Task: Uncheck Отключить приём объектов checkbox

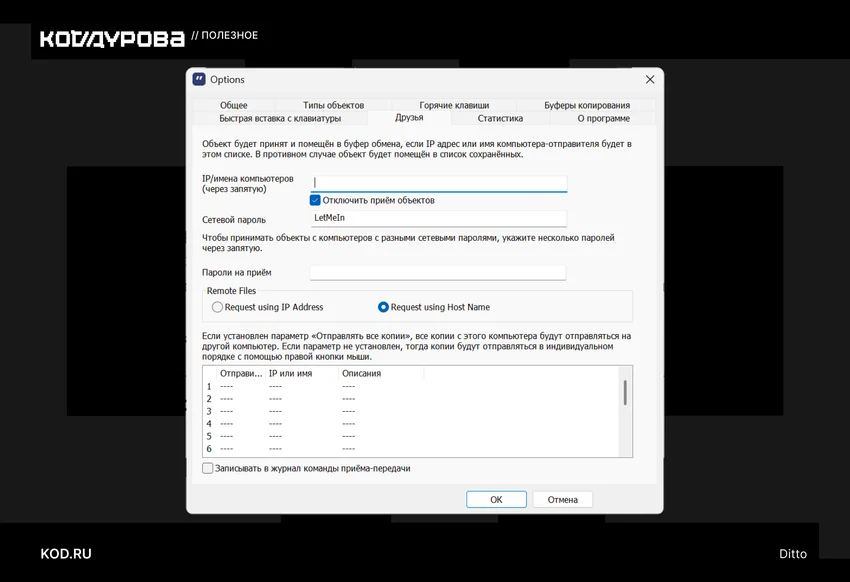Action: point(315,201)
